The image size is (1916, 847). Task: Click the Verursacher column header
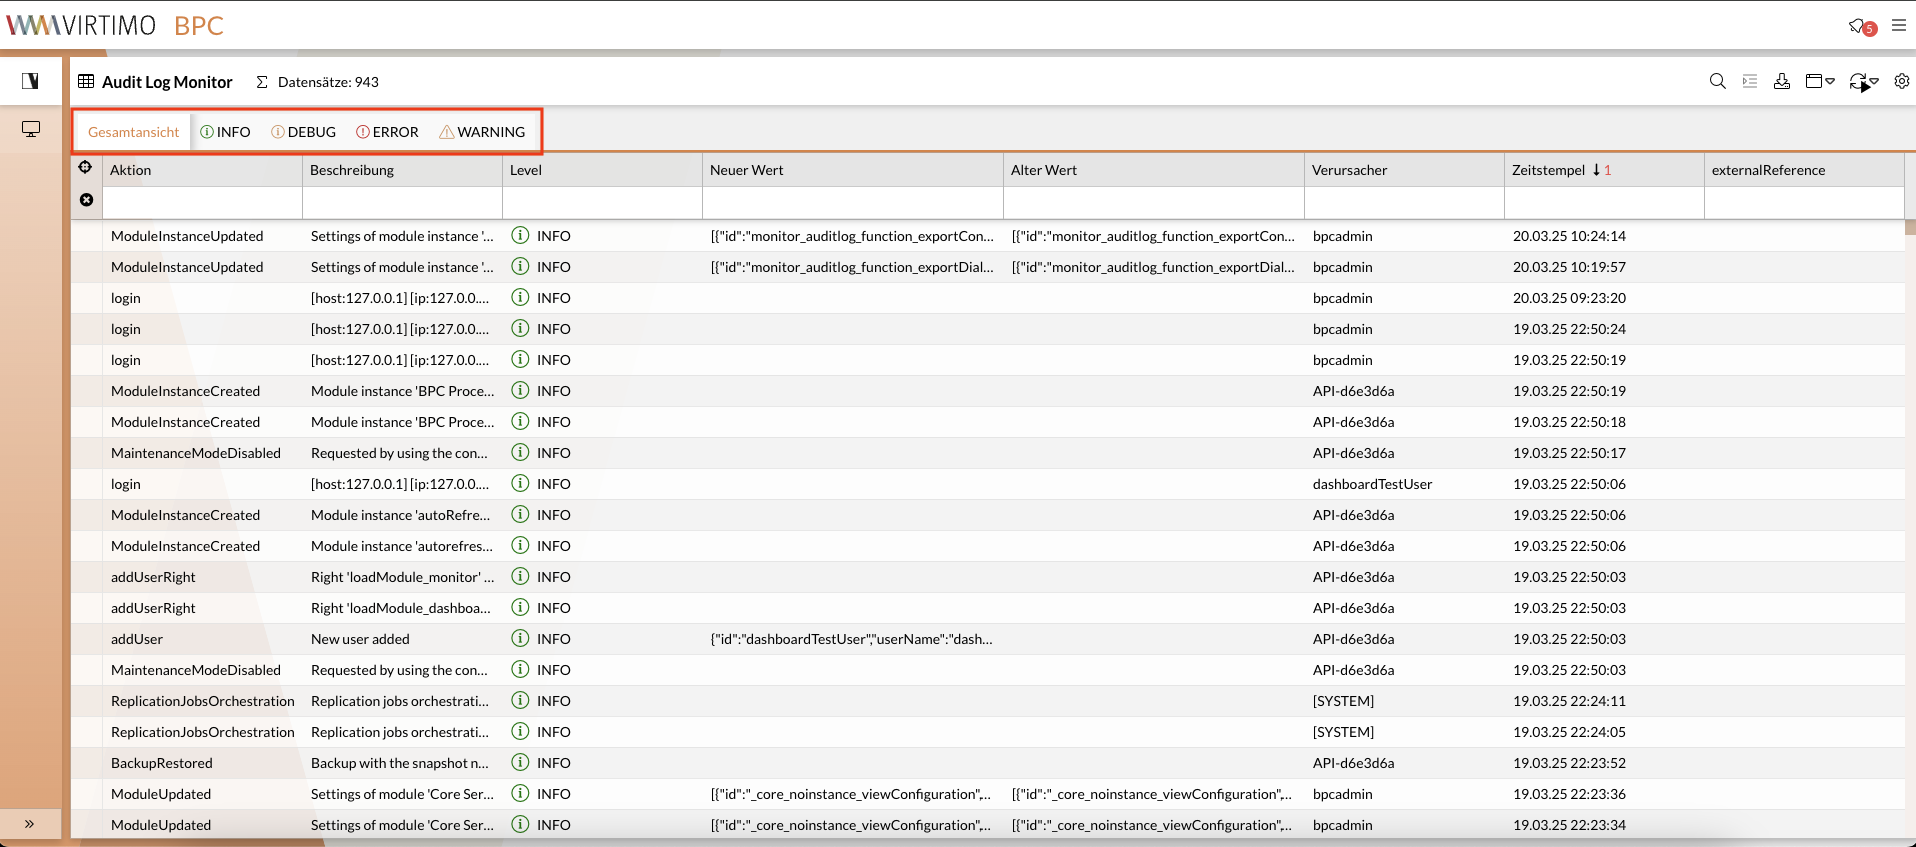click(x=1349, y=170)
